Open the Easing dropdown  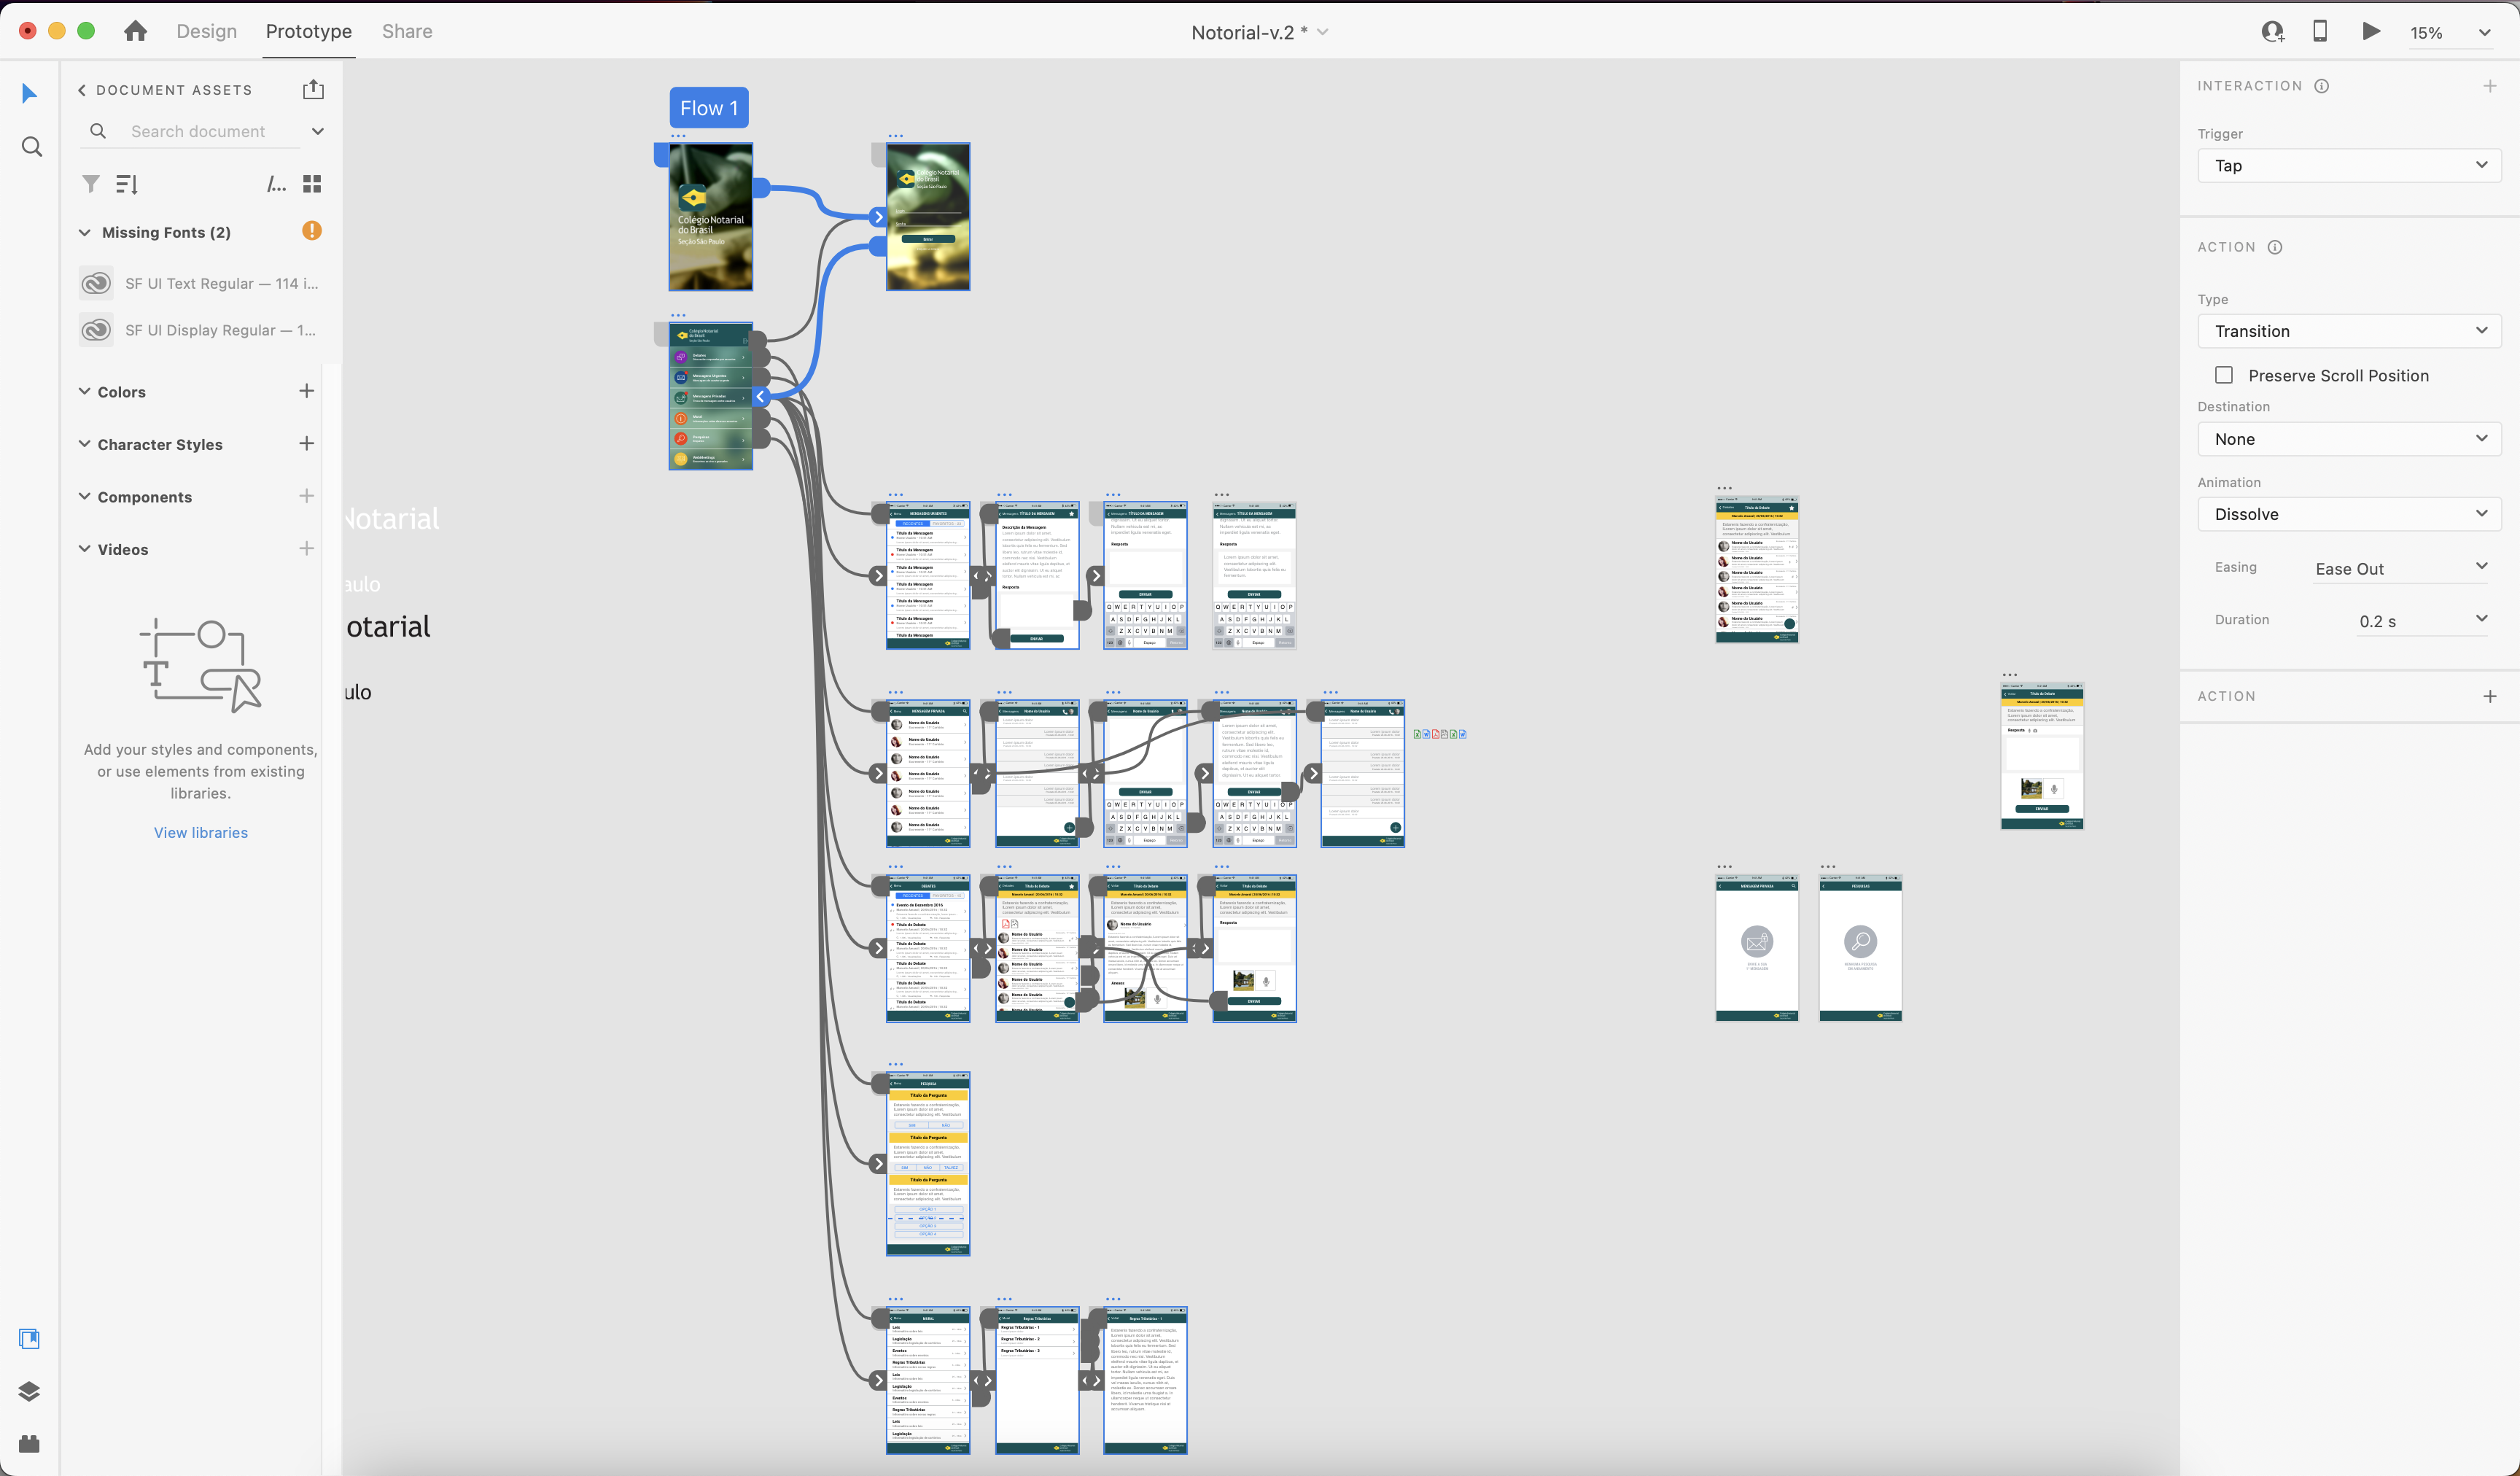2400,568
